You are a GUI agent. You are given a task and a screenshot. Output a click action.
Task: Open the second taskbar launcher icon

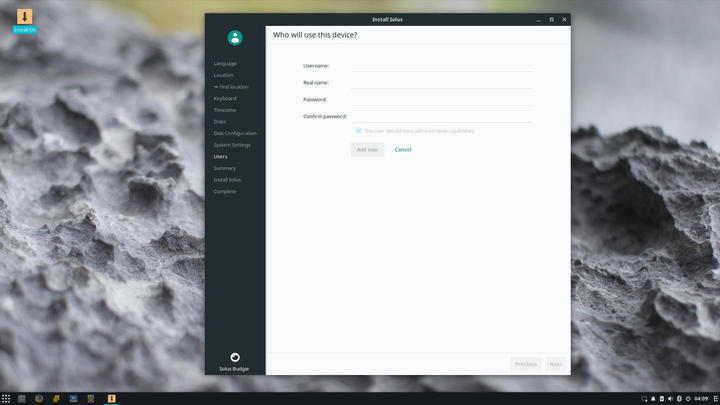22,399
